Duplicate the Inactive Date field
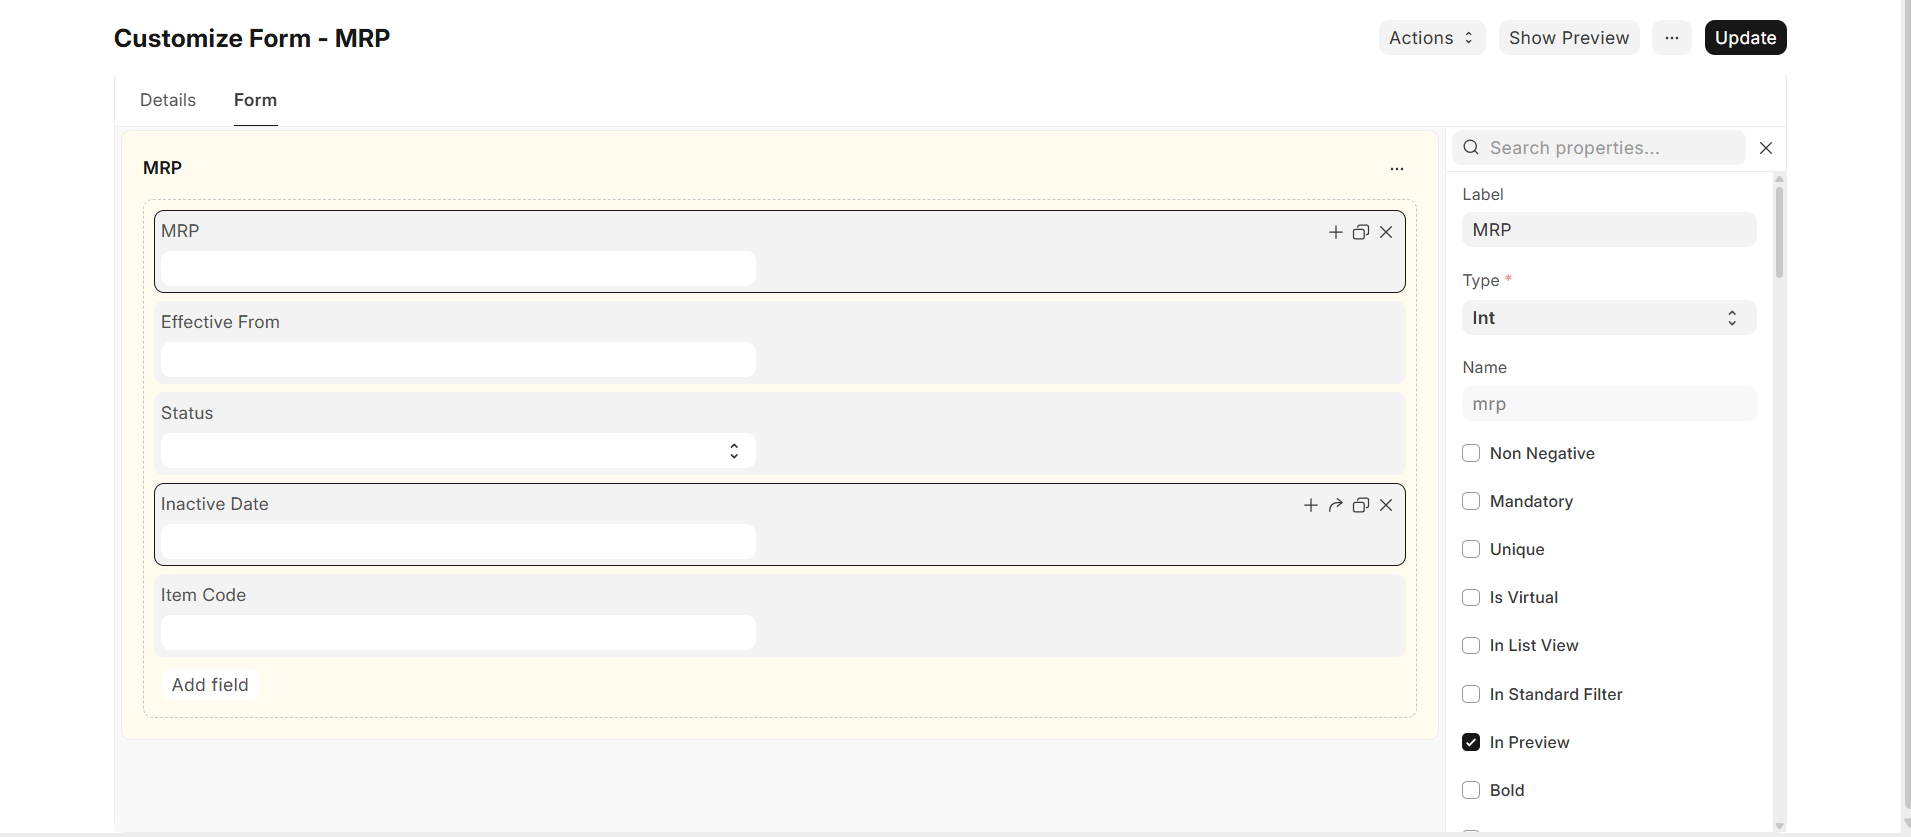 pos(1361,505)
